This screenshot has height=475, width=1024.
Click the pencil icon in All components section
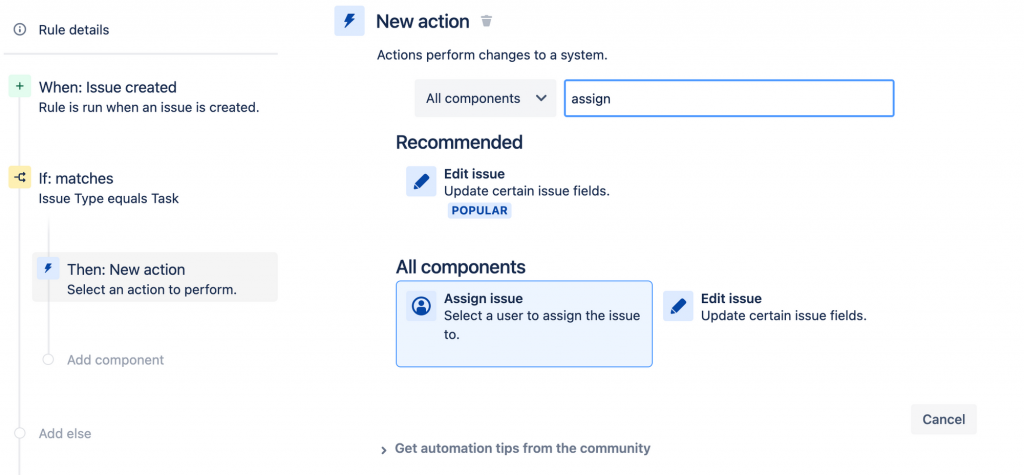click(x=678, y=306)
